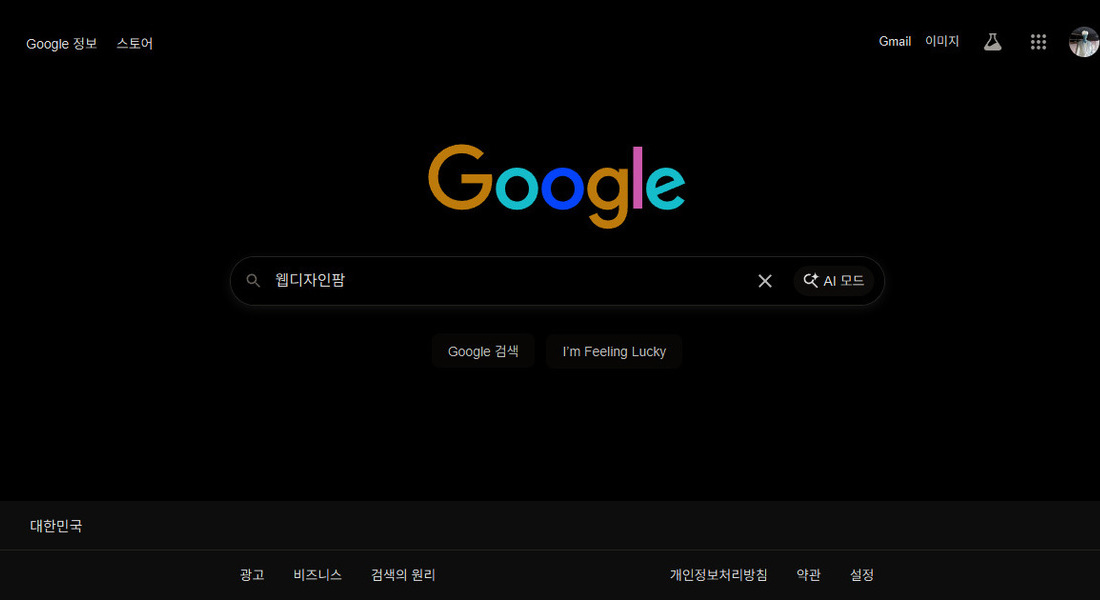Viewport: 1100px width, 600px height.
Task: Open 이미지 search link
Action: [941, 41]
